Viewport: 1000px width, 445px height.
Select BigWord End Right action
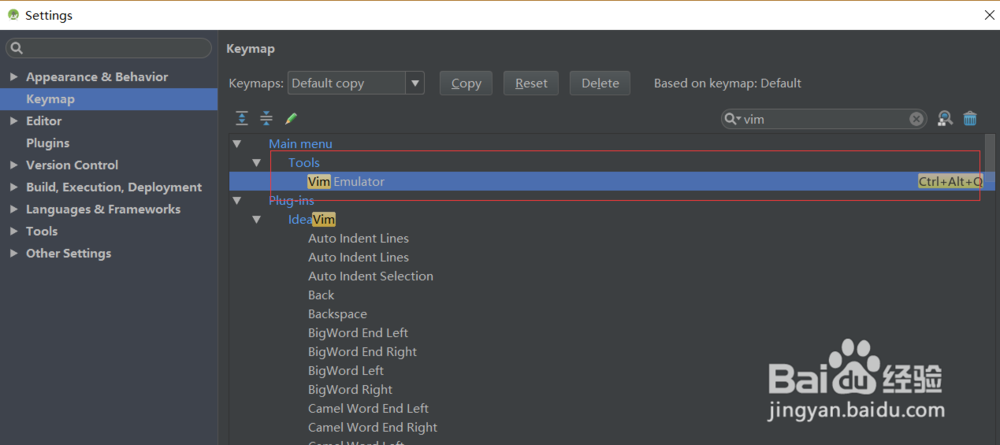pyautogui.click(x=362, y=352)
